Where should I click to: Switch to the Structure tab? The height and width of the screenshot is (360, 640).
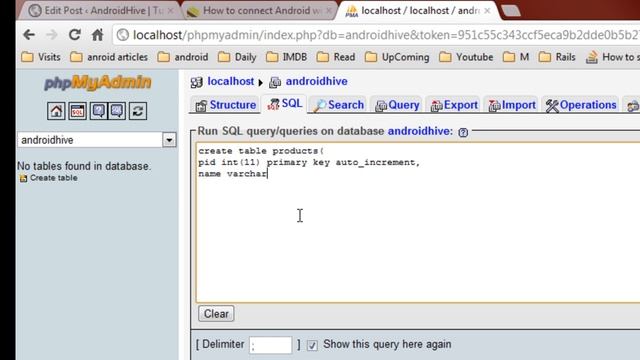[225, 105]
